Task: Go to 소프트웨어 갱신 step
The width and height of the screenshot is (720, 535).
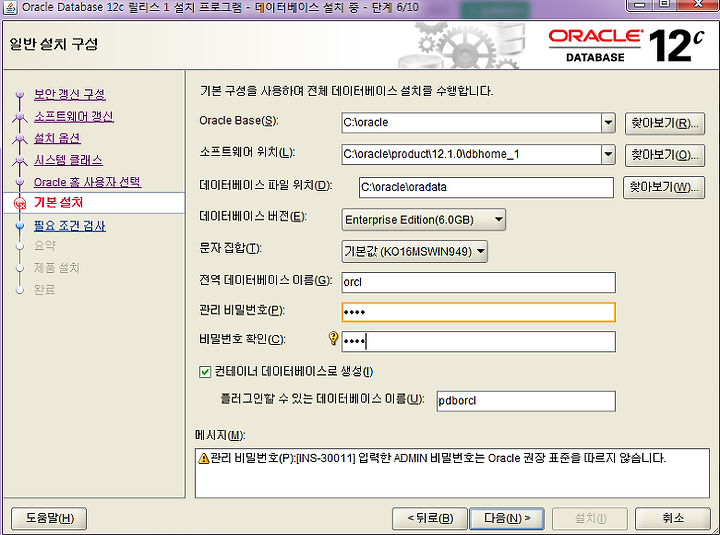Action: 74,116
